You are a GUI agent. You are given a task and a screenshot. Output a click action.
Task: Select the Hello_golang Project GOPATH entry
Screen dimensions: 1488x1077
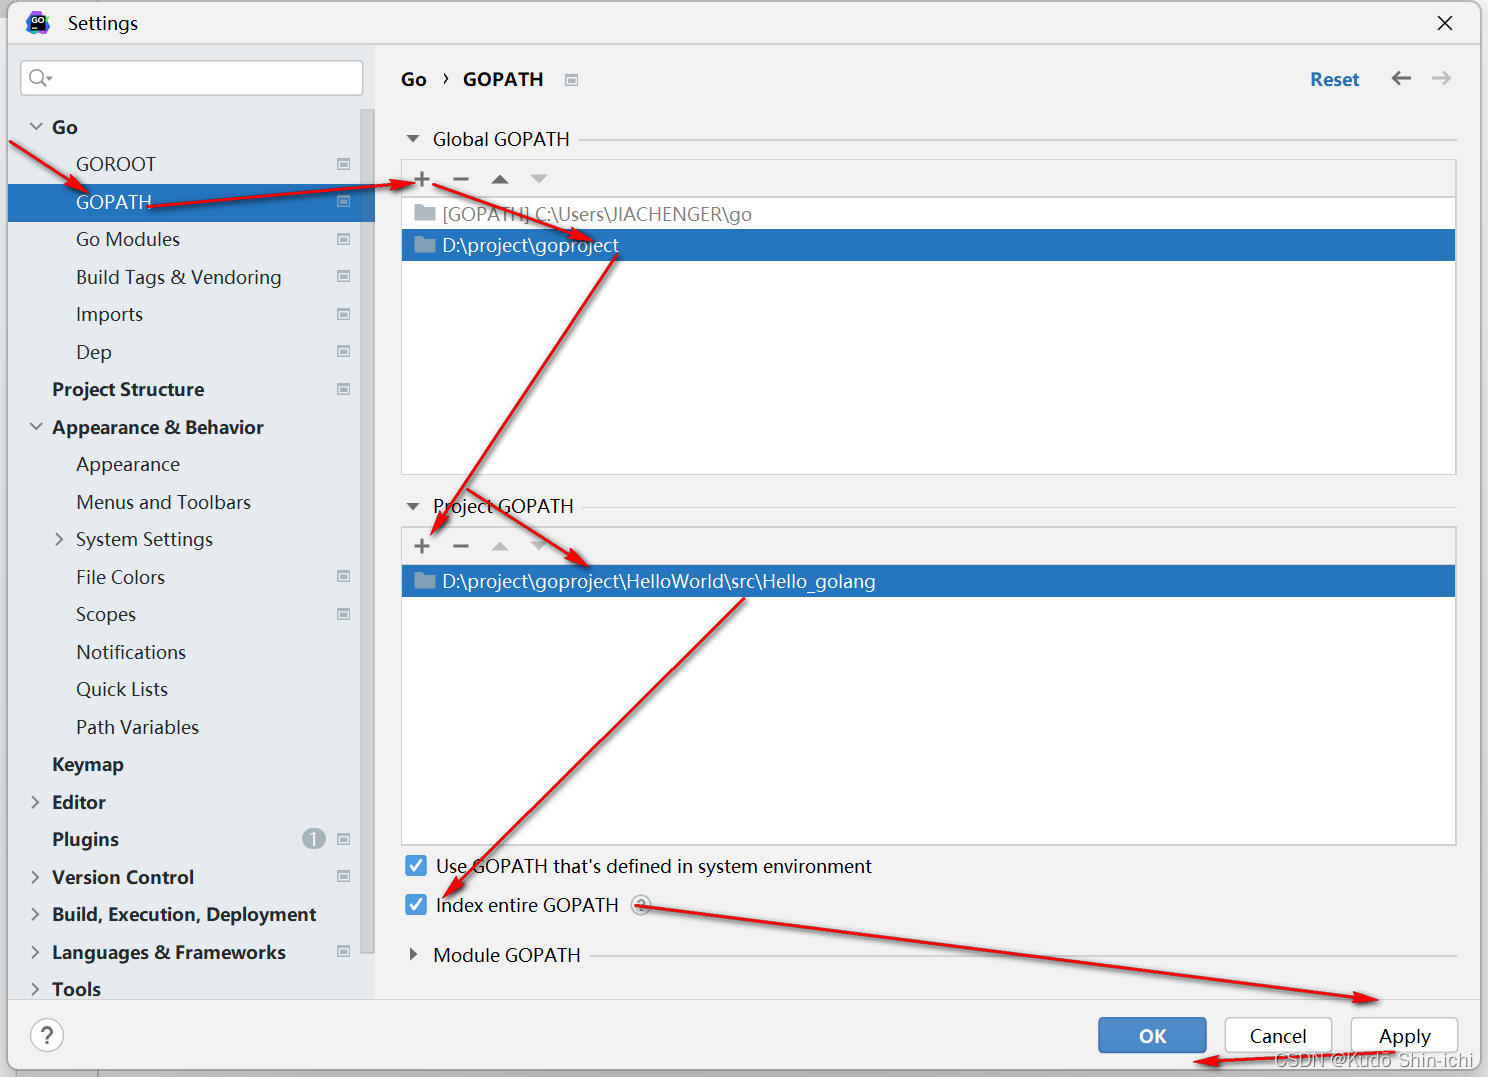tap(928, 581)
